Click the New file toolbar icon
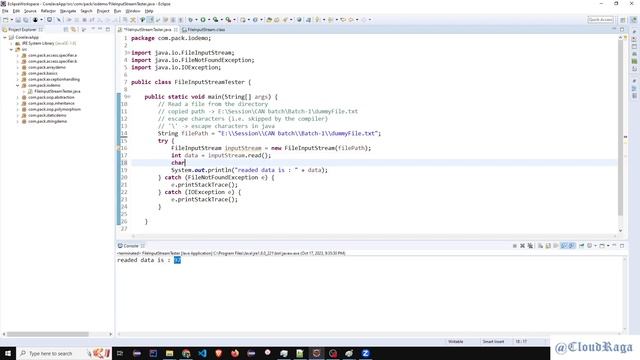640x360 pixels. point(5,20)
